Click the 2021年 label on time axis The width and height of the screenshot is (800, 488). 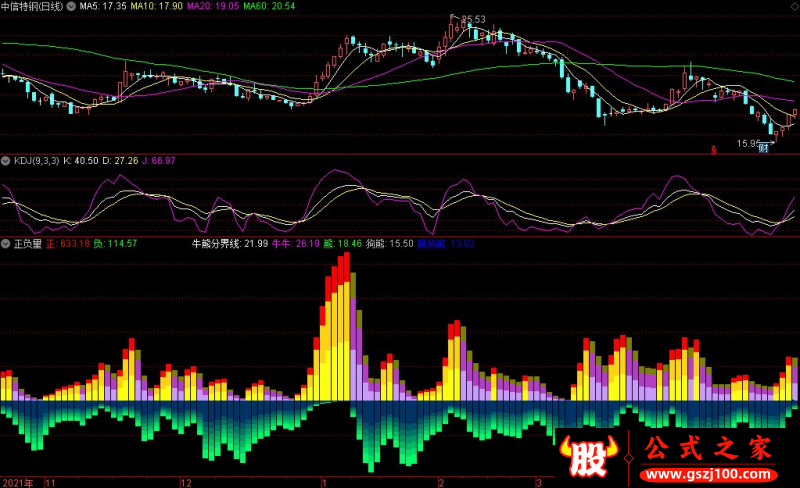tap(18, 483)
